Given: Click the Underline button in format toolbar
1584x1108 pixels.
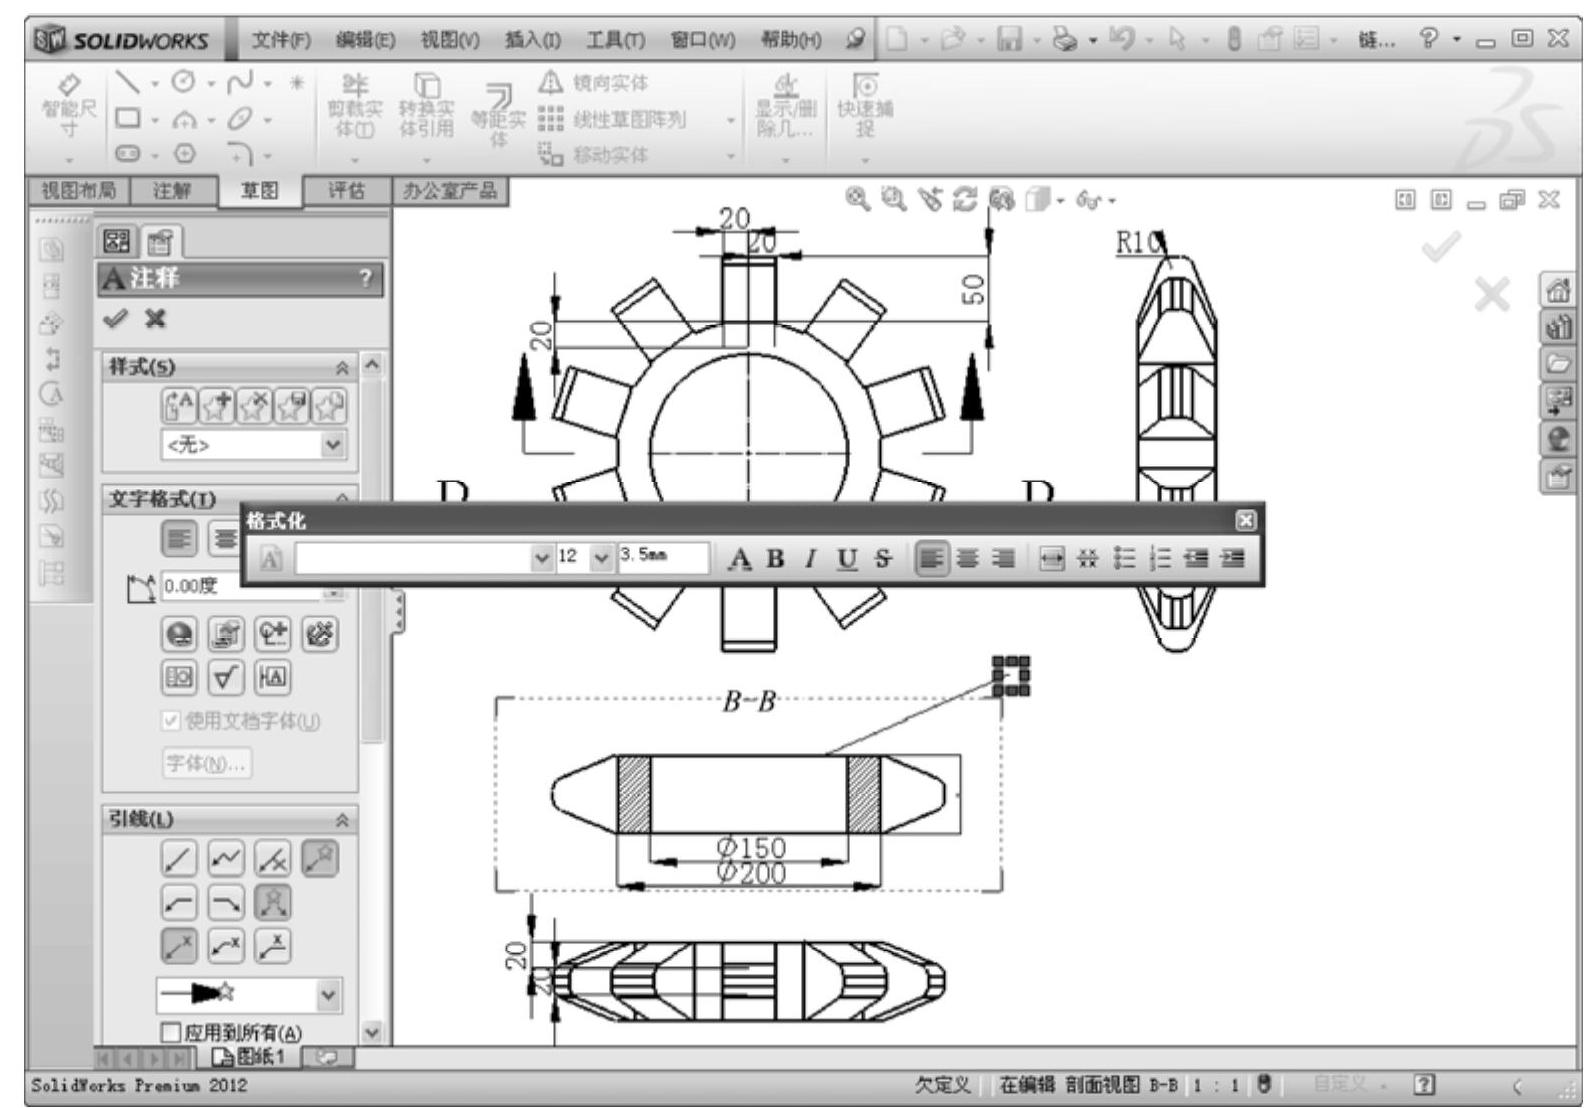Looking at the screenshot, I should click(x=847, y=559).
